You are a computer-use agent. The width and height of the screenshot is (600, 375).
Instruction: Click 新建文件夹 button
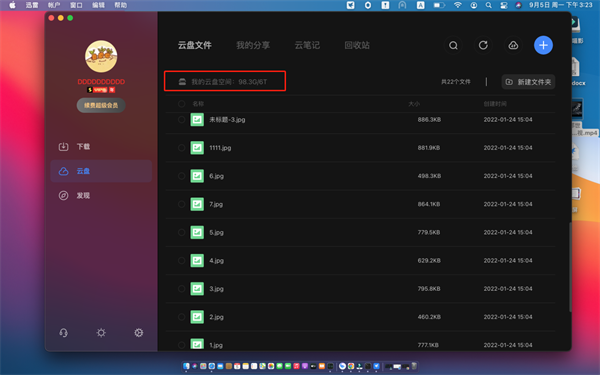point(528,82)
